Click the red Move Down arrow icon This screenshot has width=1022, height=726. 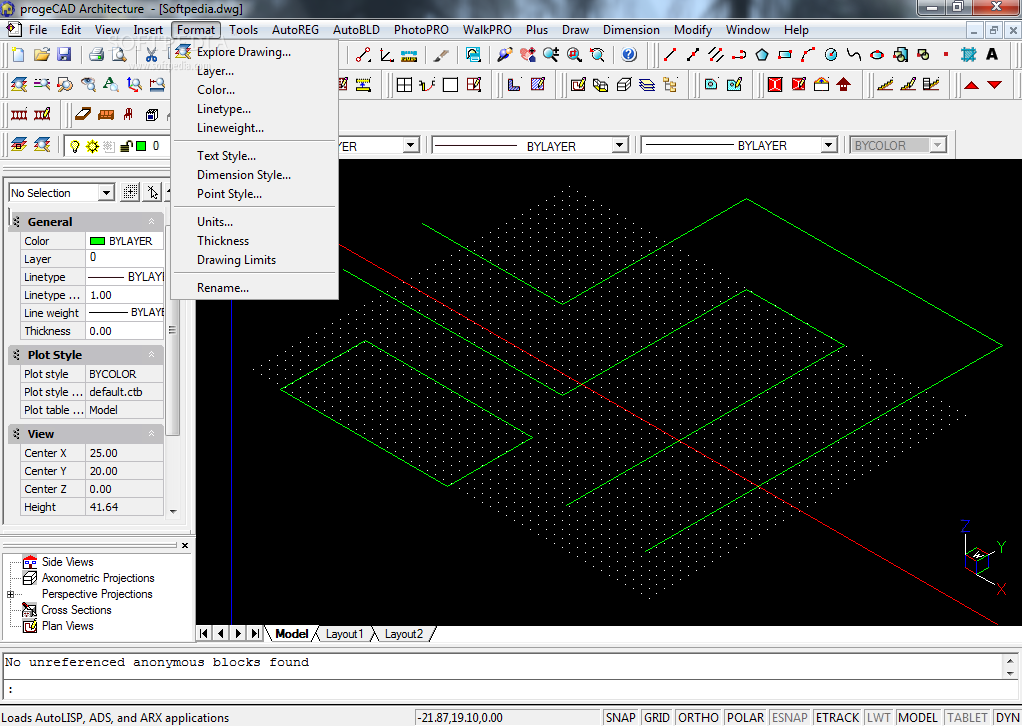pyautogui.click(x=995, y=85)
